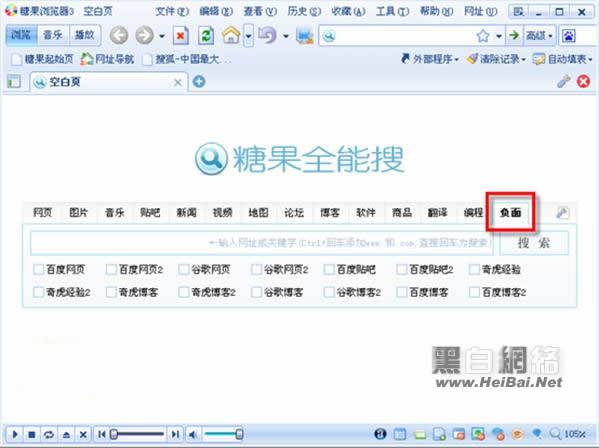Toggle the sidebar panel icon

coord(14,81)
